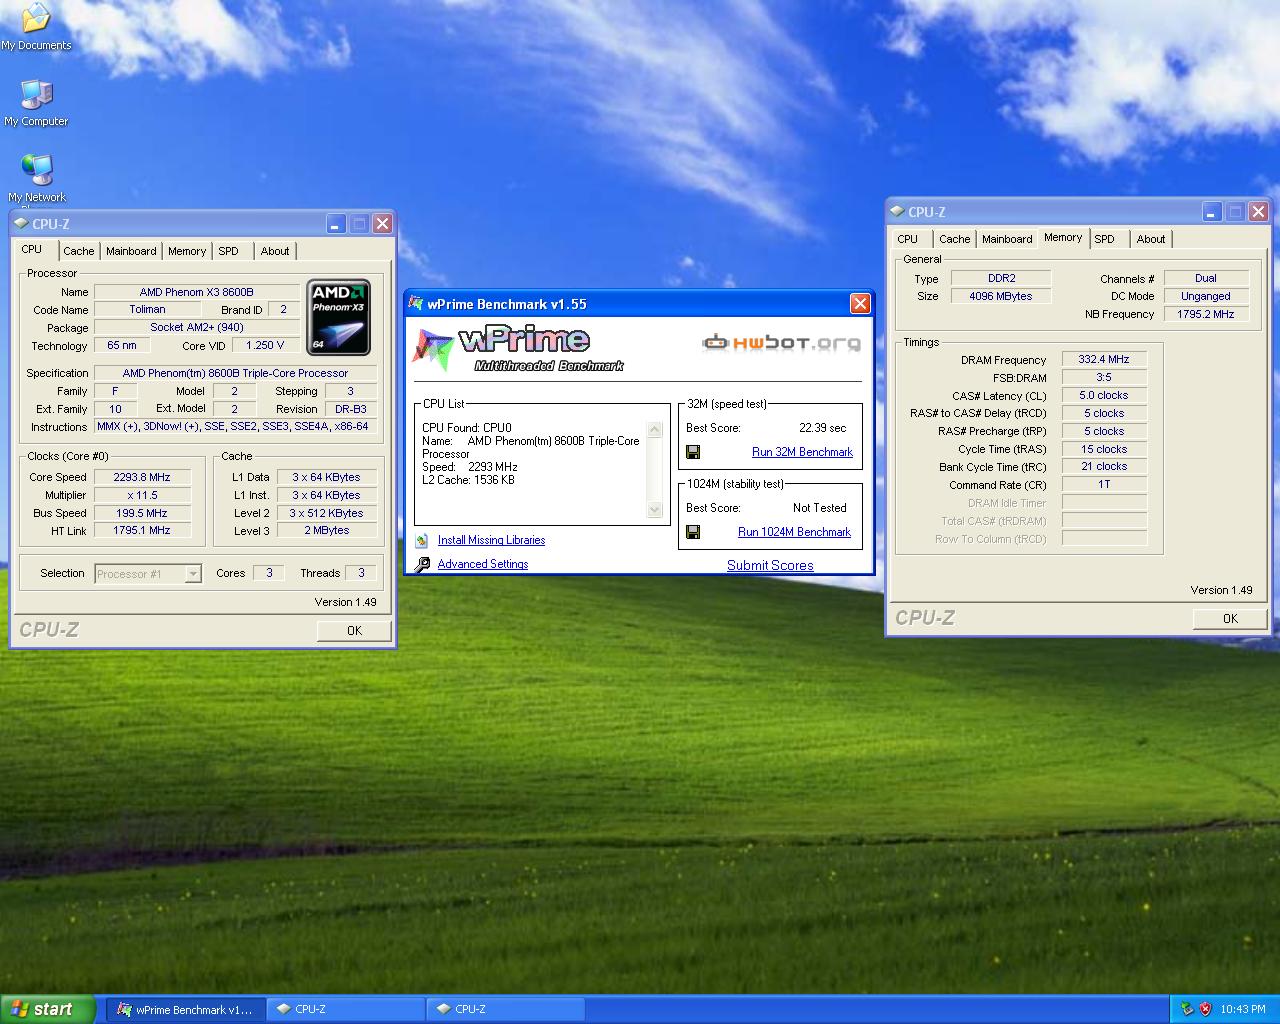
Task: Click Install Missing Libraries link
Action: (x=491, y=540)
